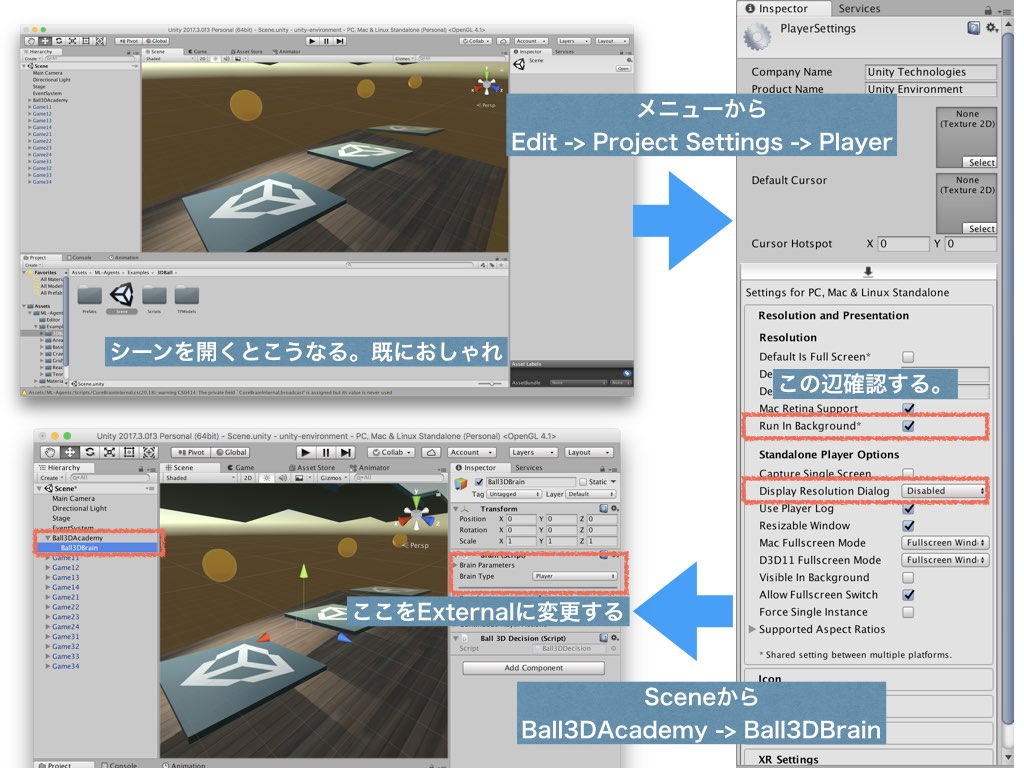Open the Shaded draw mode dropdown in the bottom Scene view

click(x=200, y=478)
